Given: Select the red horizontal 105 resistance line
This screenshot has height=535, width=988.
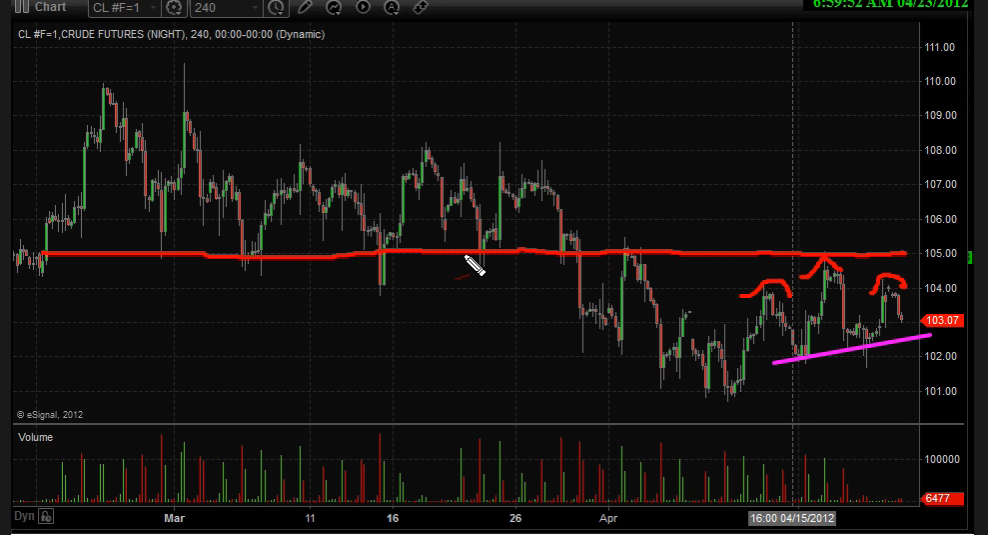Looking at the screenshot, I should pos(300,255).
